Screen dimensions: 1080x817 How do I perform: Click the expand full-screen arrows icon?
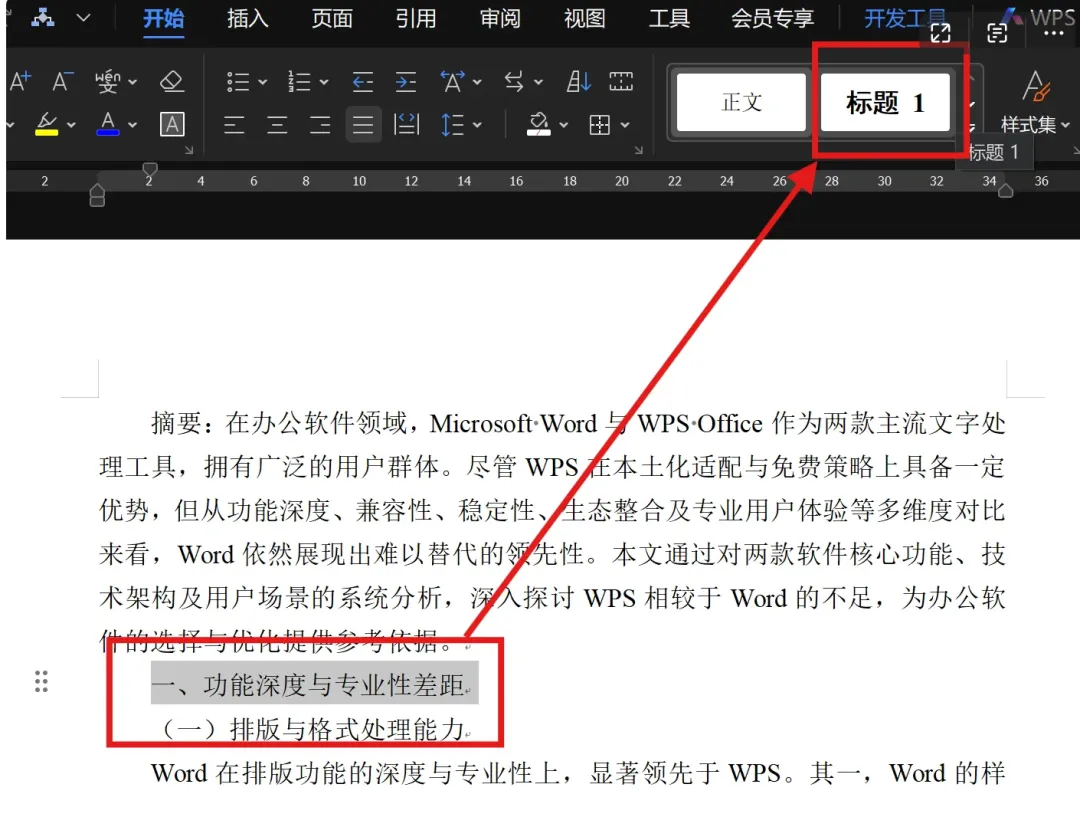[940, 32]
